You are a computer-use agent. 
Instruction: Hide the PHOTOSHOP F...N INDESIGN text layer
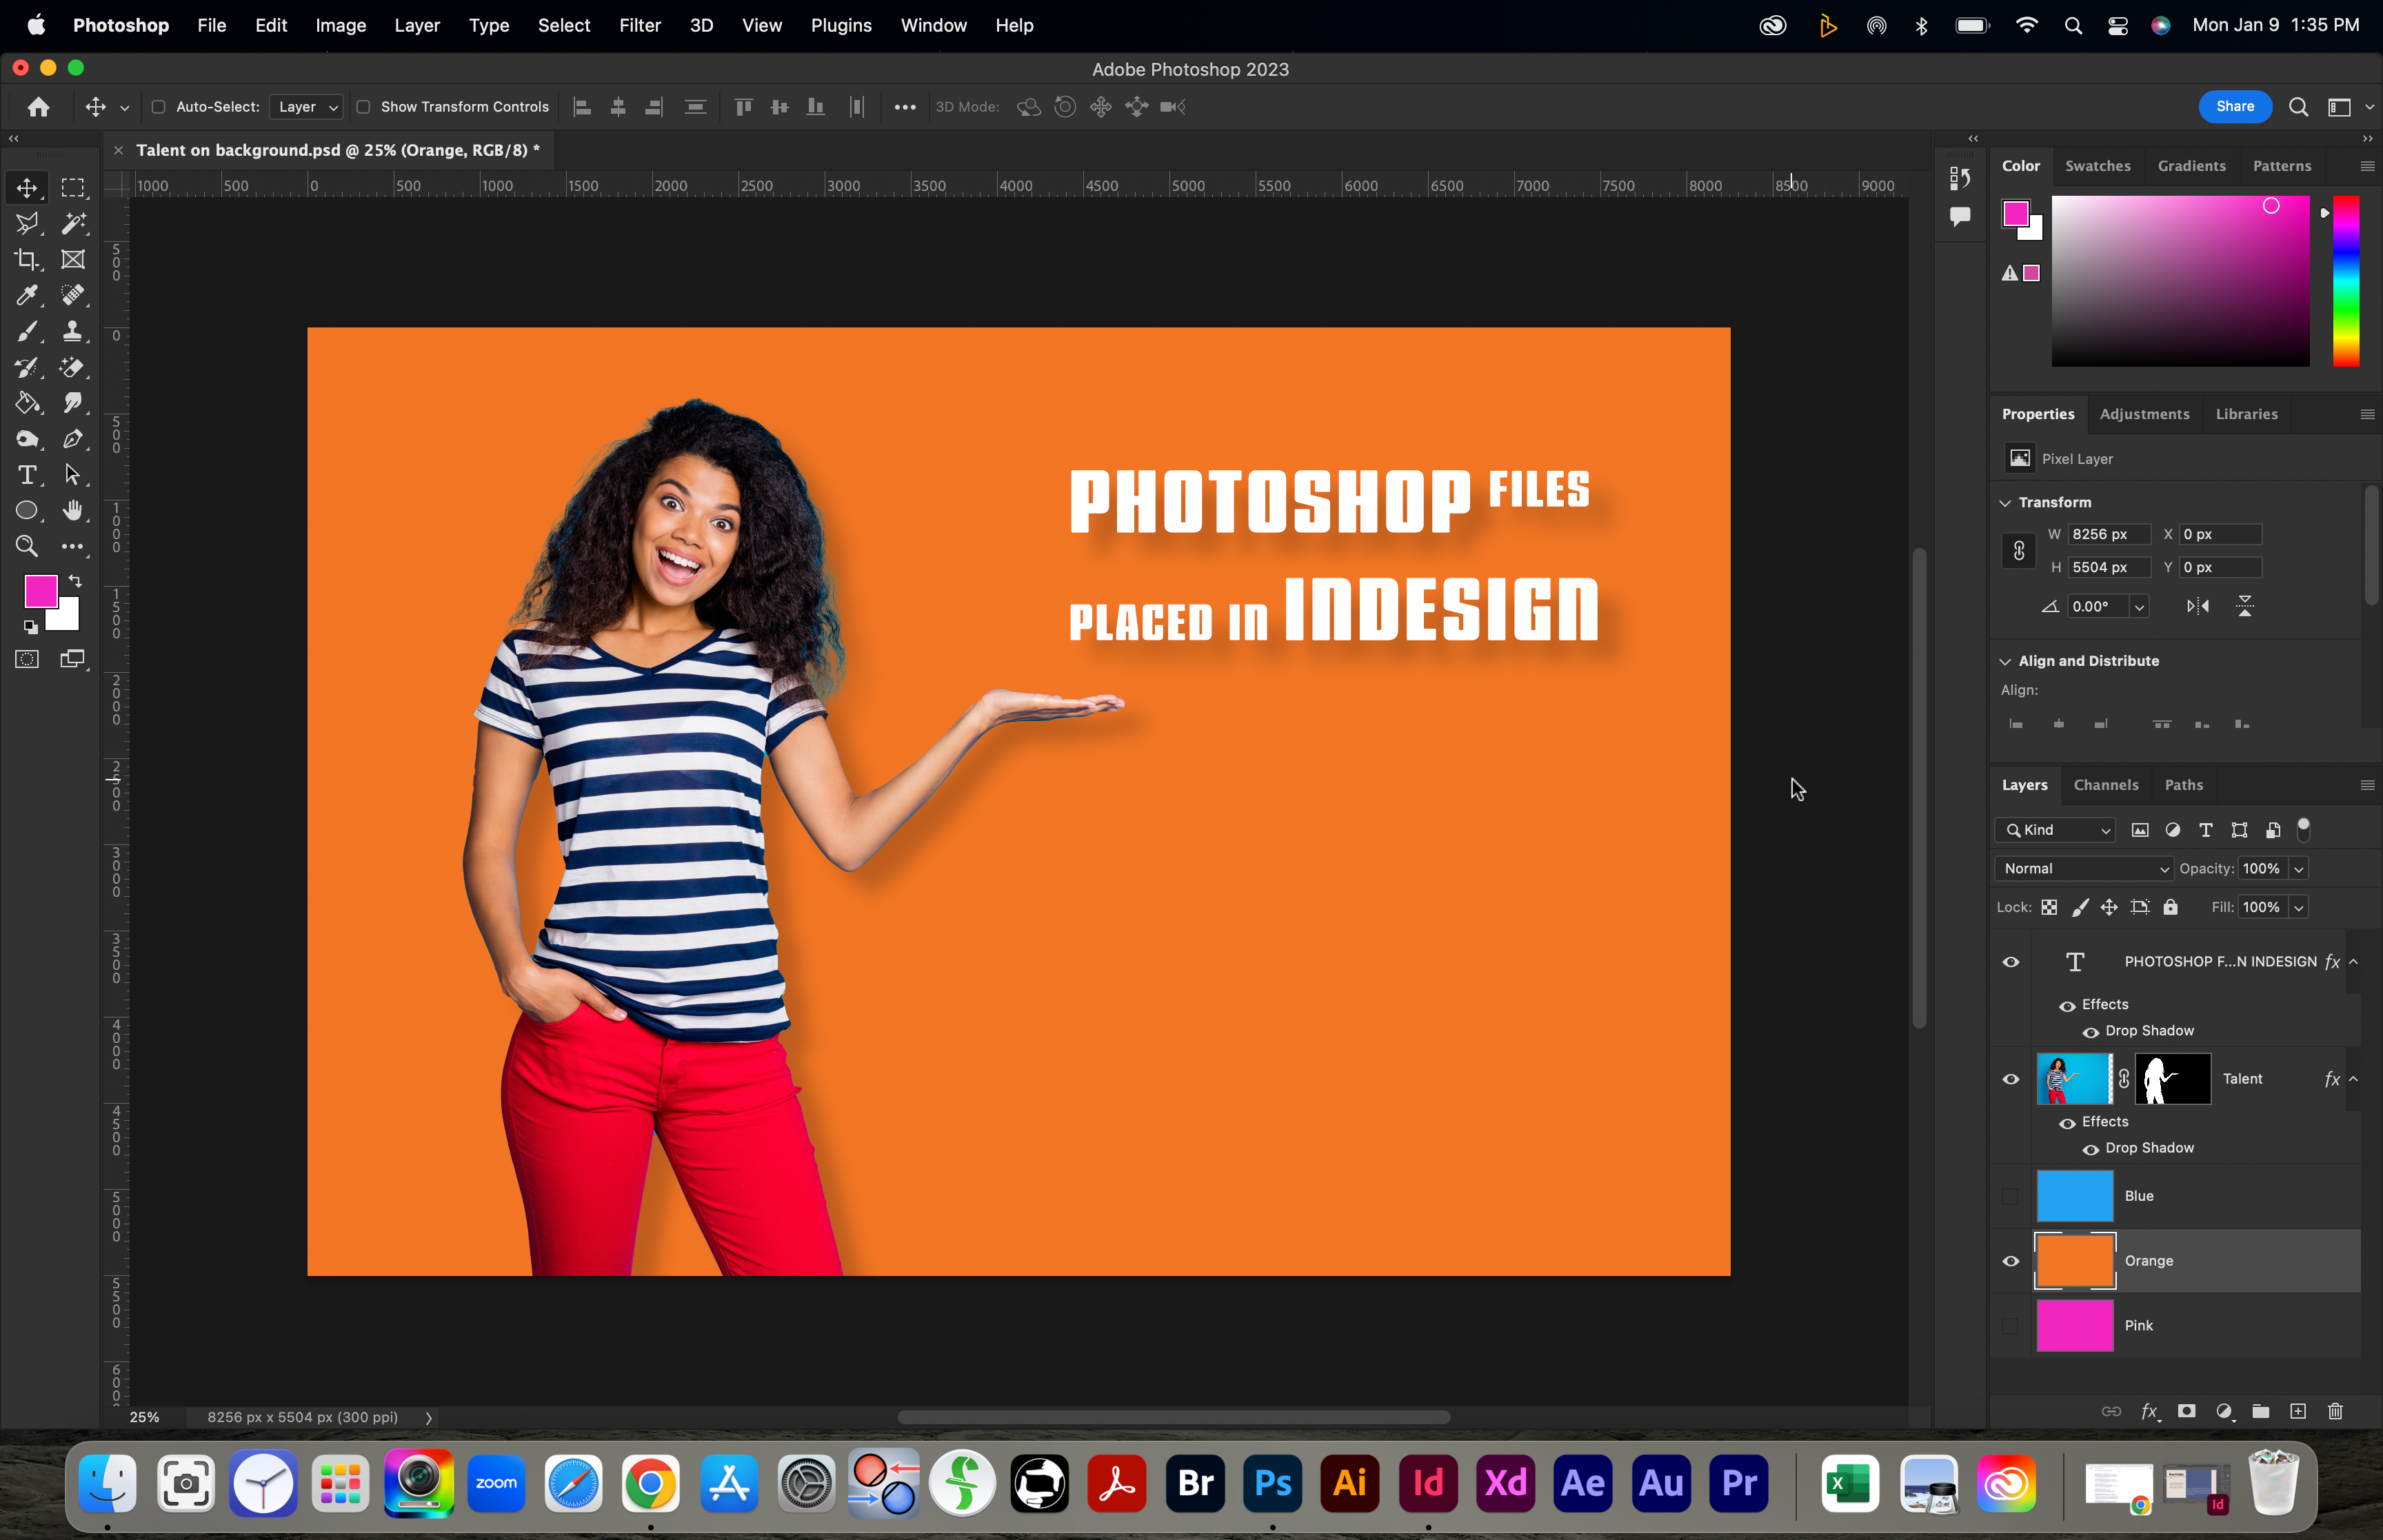[x=2010, y=962]
